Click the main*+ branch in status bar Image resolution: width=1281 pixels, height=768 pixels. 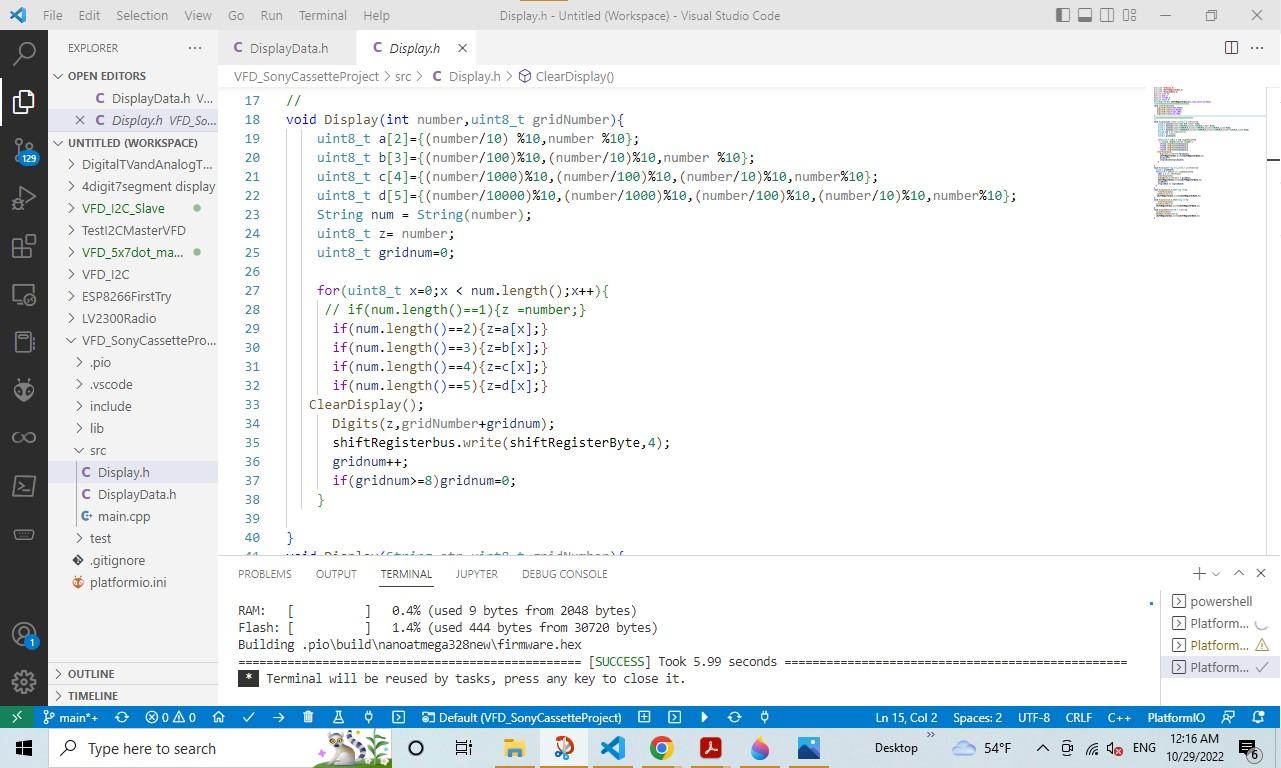pyautogui.click(x=70, y=717)
